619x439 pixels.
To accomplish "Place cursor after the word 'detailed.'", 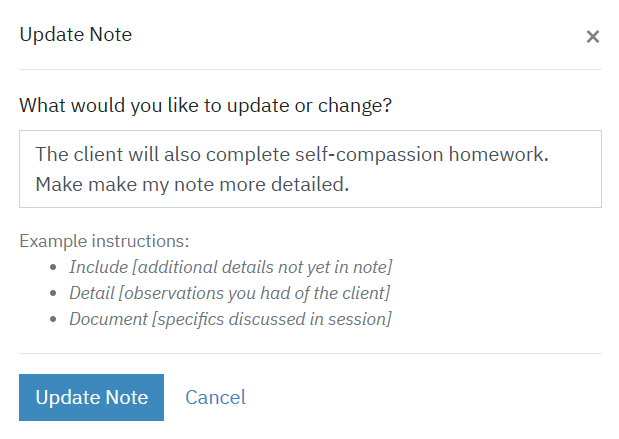I will pyautogui.click(x=350, y=184).
